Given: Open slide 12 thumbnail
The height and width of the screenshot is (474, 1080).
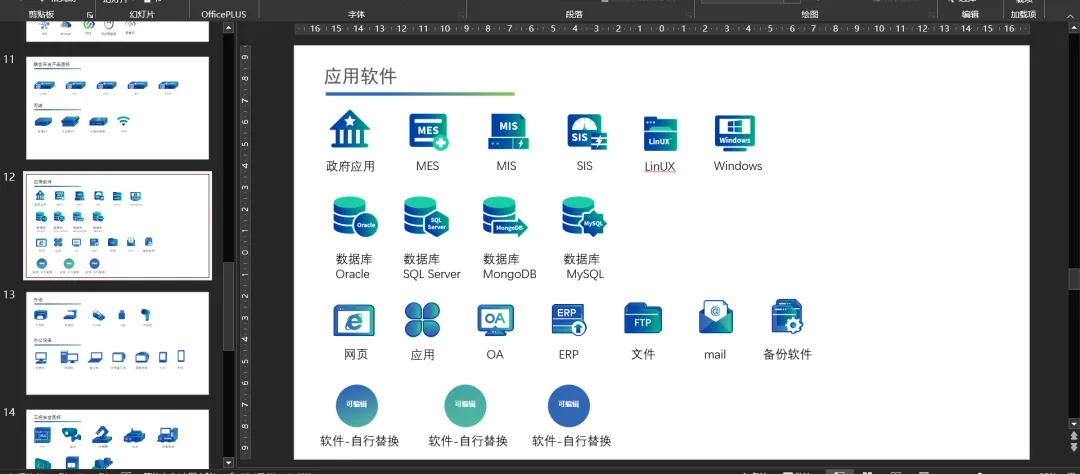Looking at the screenshot, I should tap(118, 225).
